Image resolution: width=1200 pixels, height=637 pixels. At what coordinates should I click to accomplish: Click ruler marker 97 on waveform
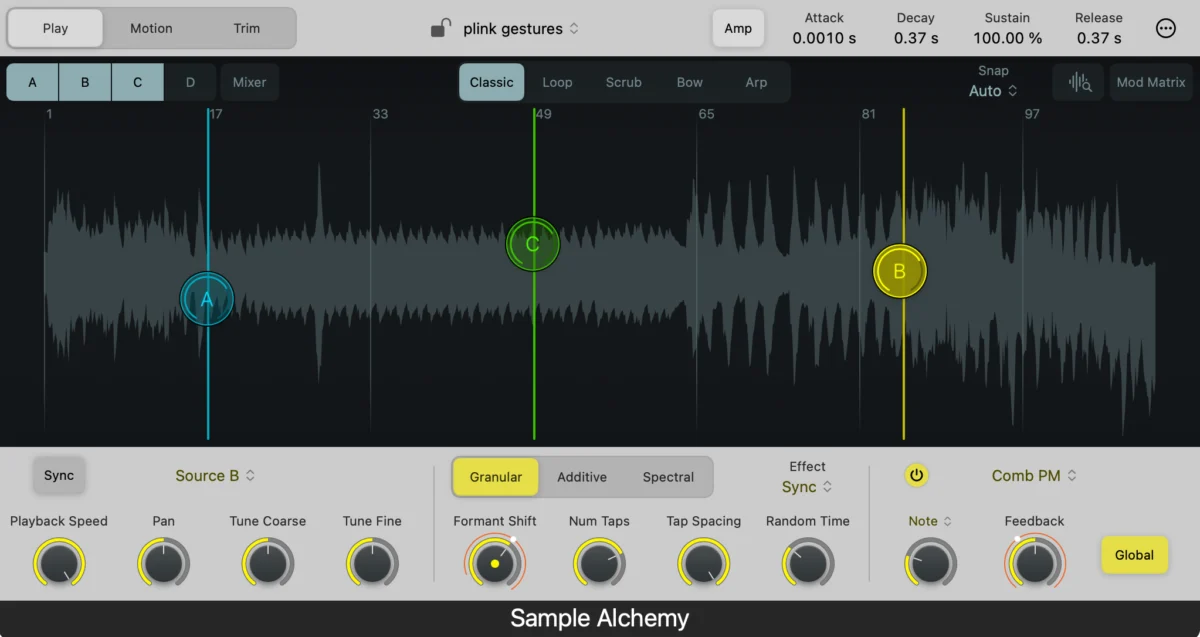pyautogui.click(x=1032, y=114)
